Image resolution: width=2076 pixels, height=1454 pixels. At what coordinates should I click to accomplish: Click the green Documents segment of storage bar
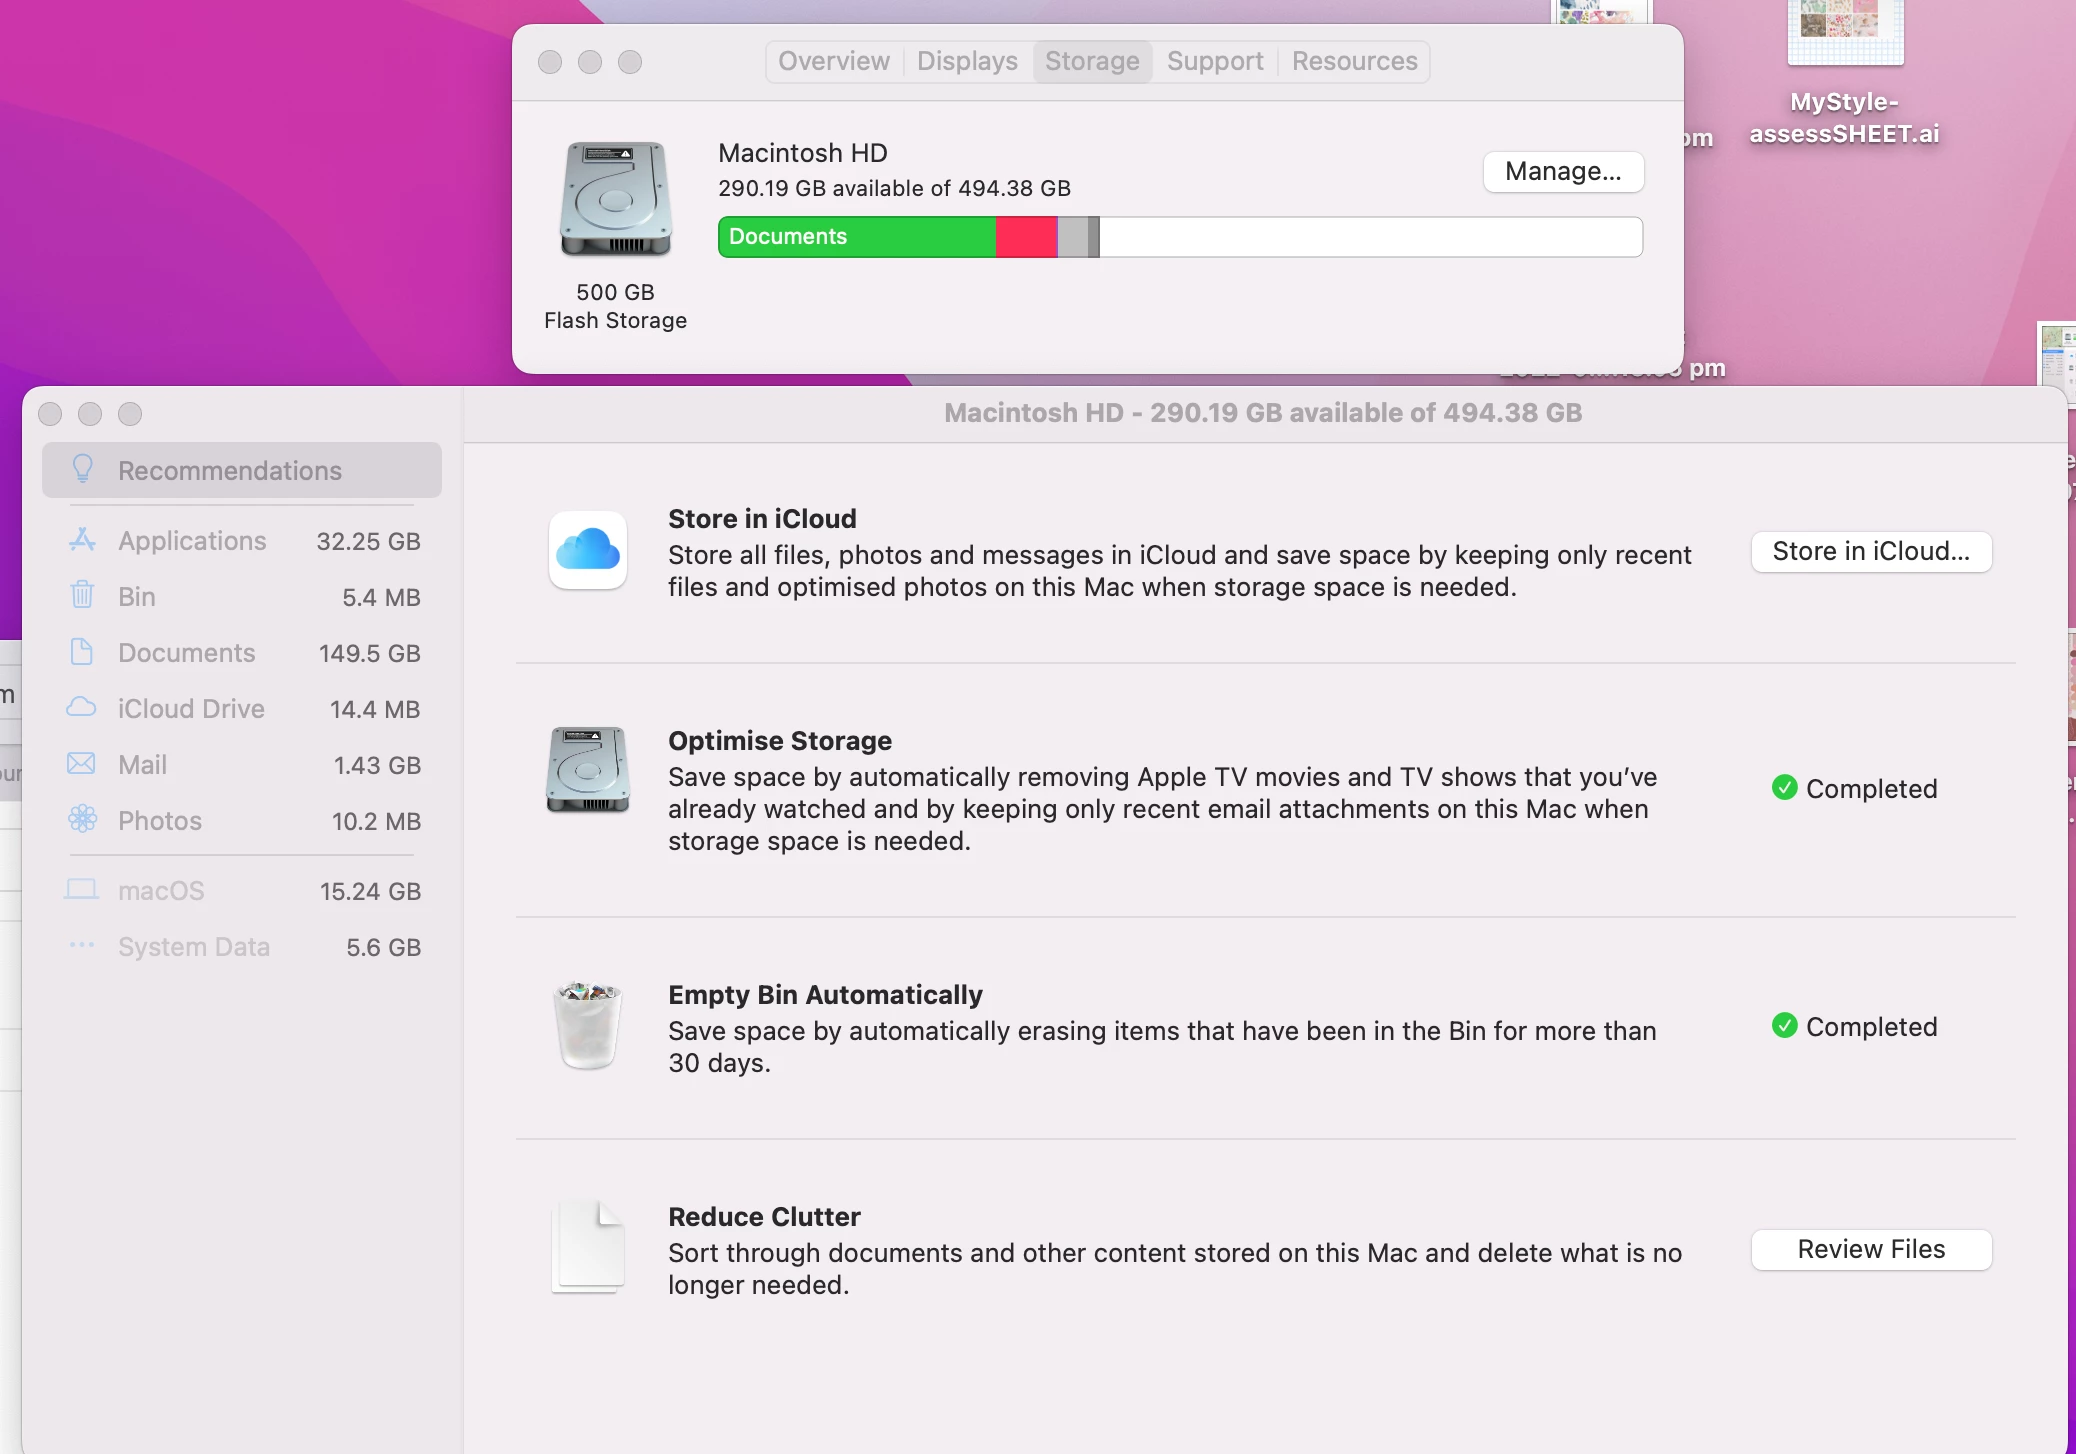tap(857, 237)
